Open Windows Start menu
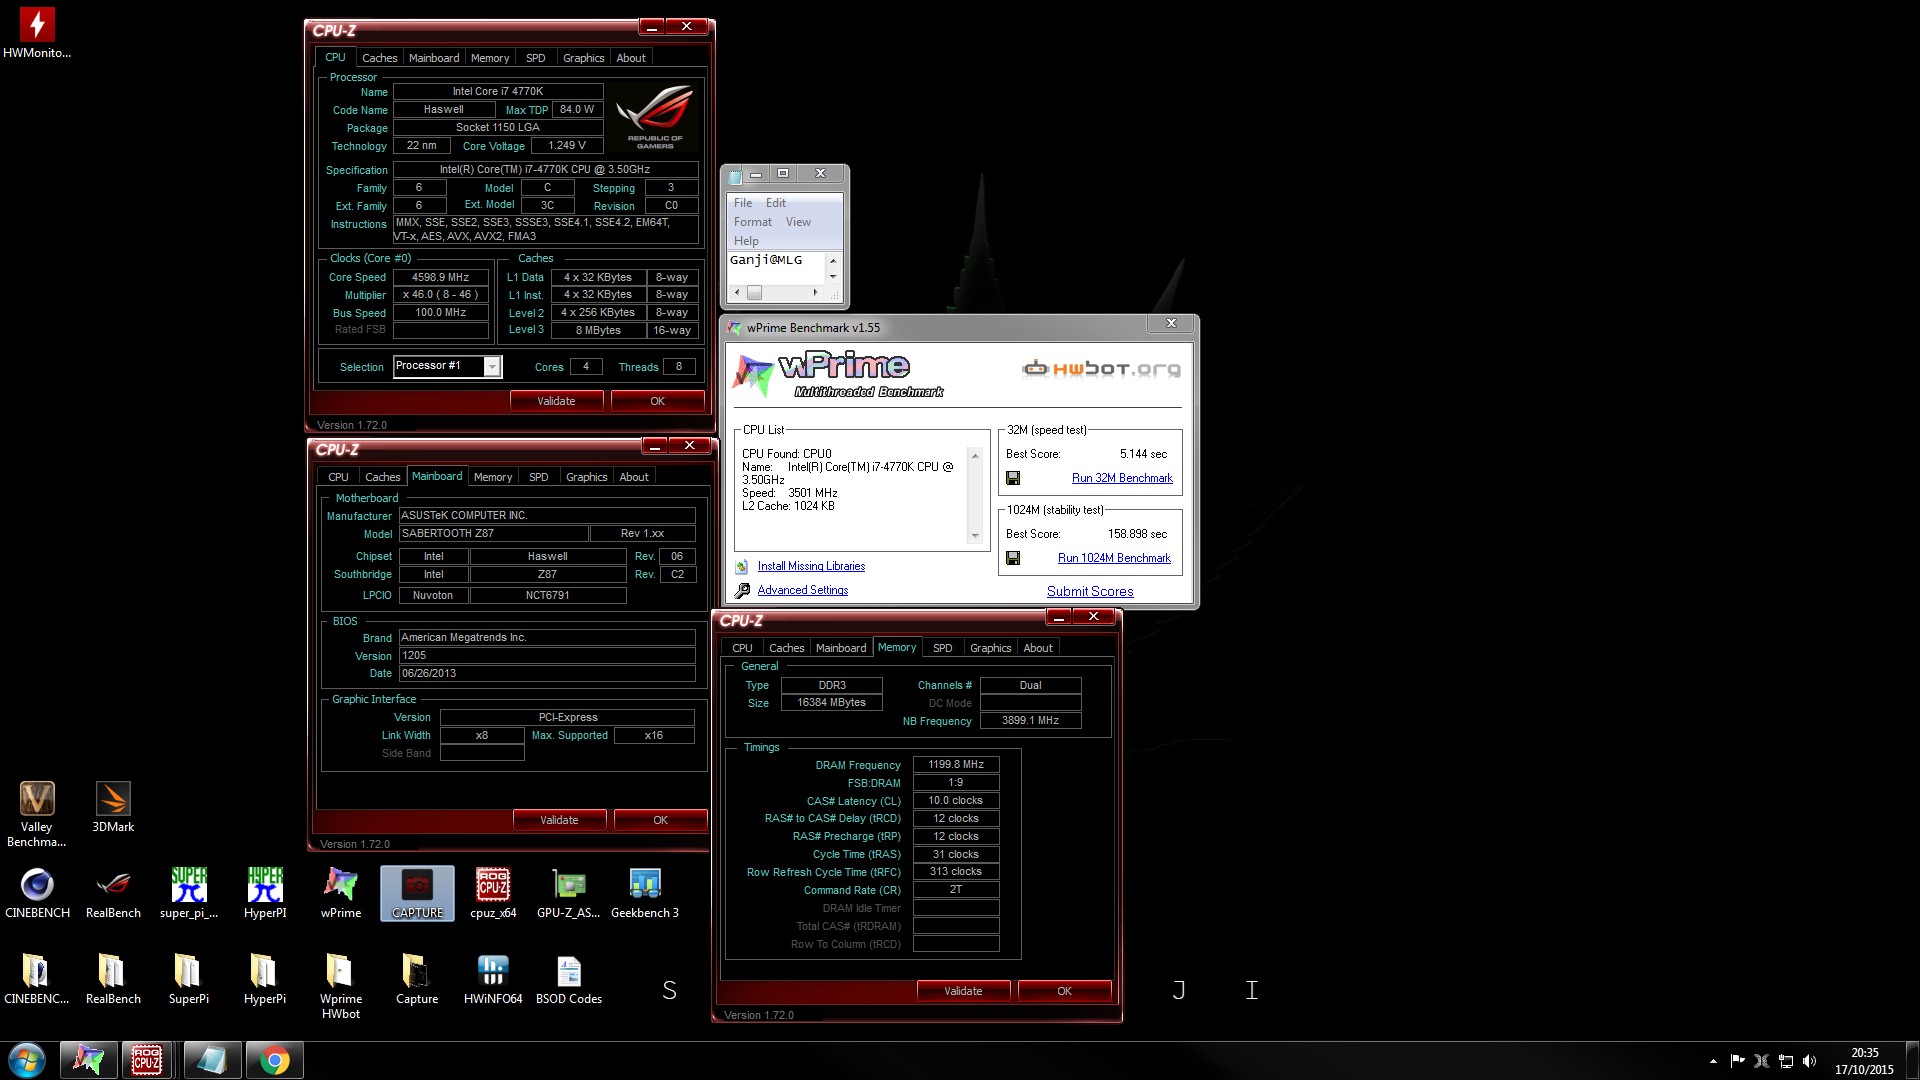This screenshot has height=1080, width=1920. click(27, 1060)
